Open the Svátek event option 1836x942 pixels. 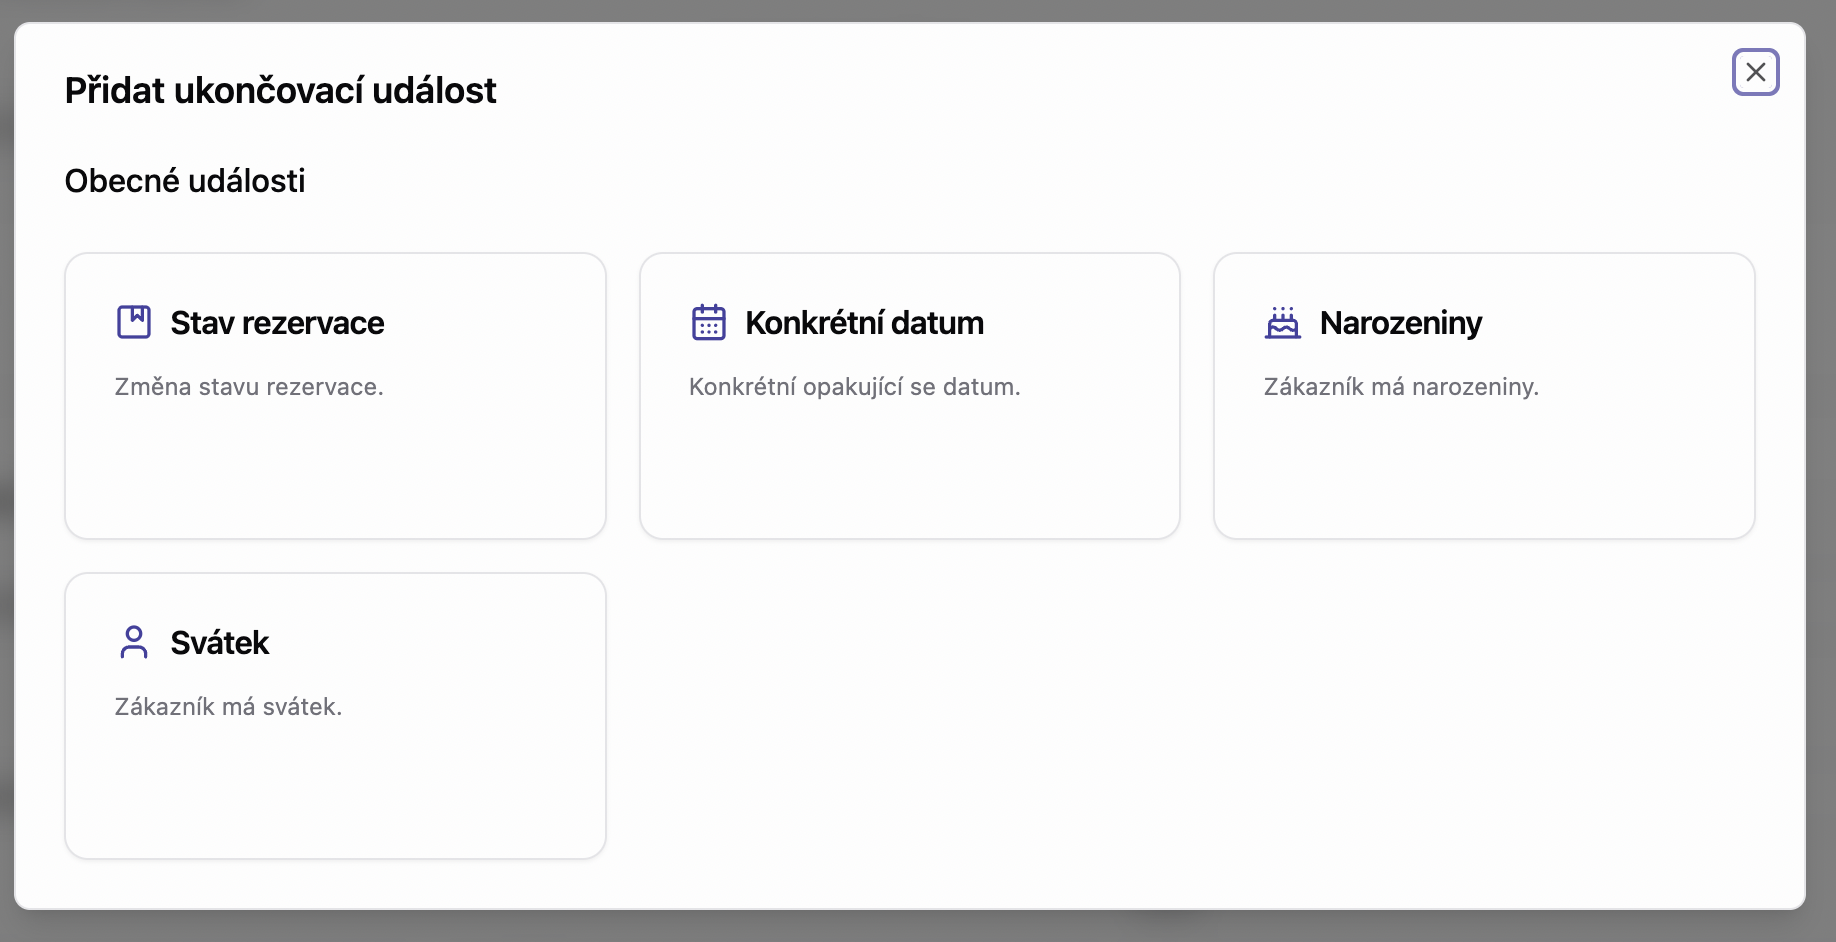click(x=335, y=715)
